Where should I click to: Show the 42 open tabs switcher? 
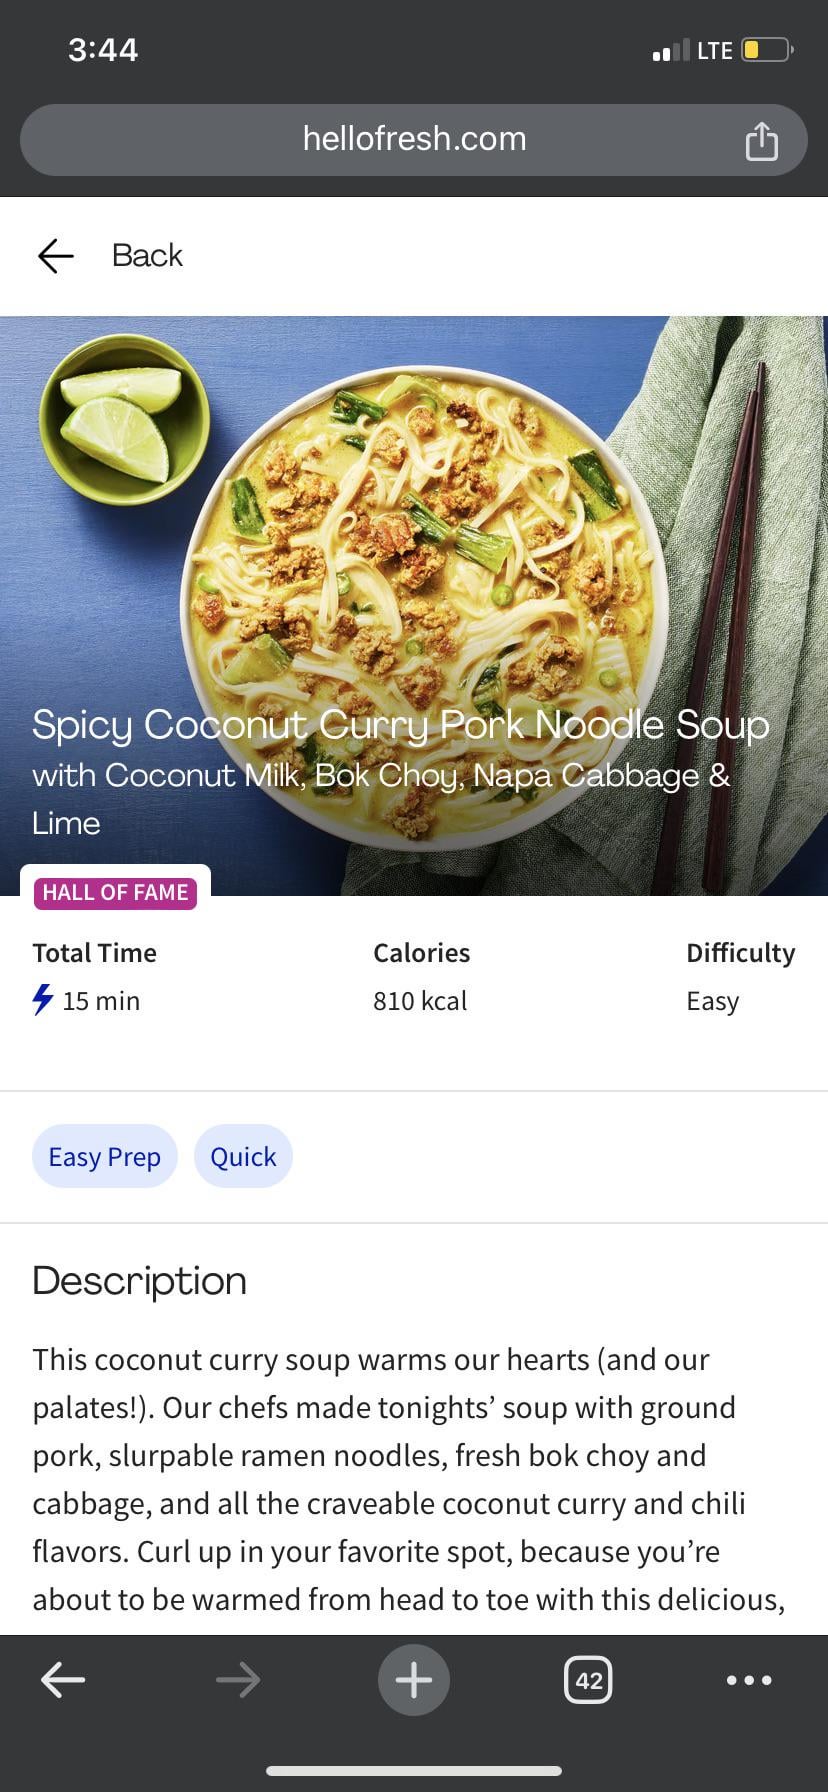tap(588, 1680)
